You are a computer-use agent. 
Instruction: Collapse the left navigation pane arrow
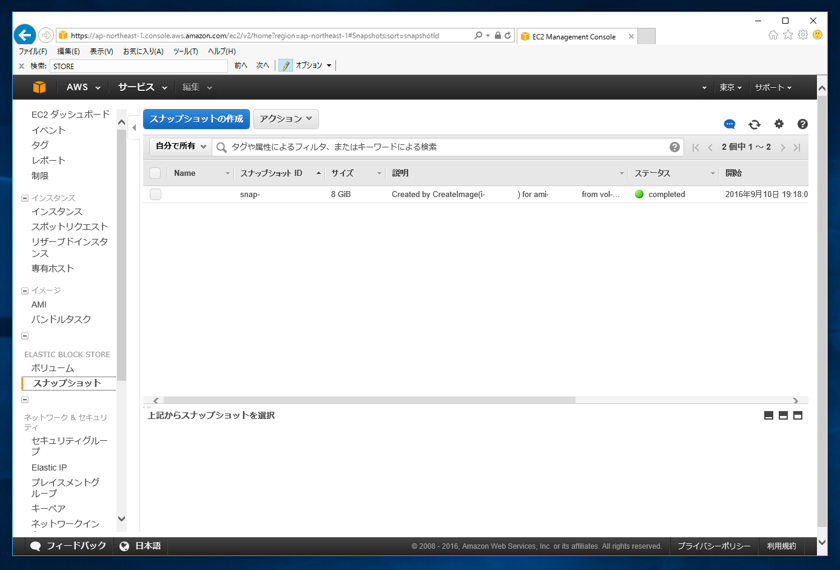coord(134,128)
